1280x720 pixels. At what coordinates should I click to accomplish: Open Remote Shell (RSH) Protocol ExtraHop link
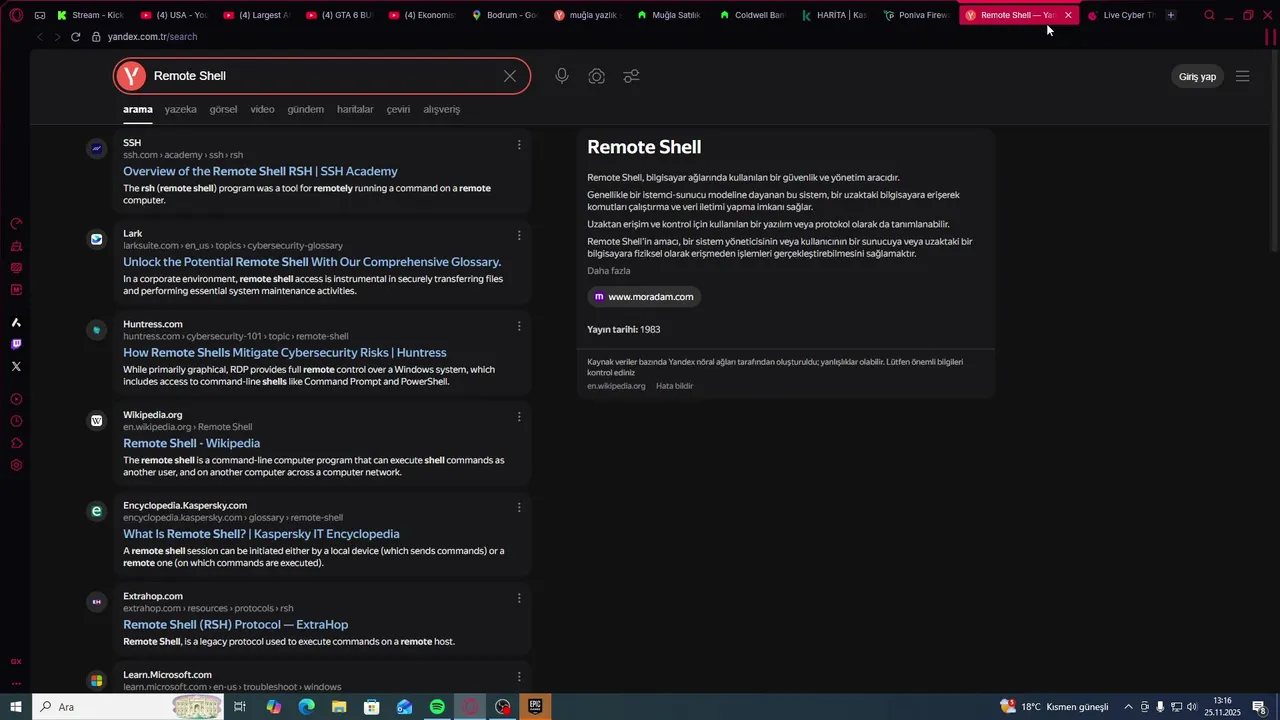coord(235,625)
